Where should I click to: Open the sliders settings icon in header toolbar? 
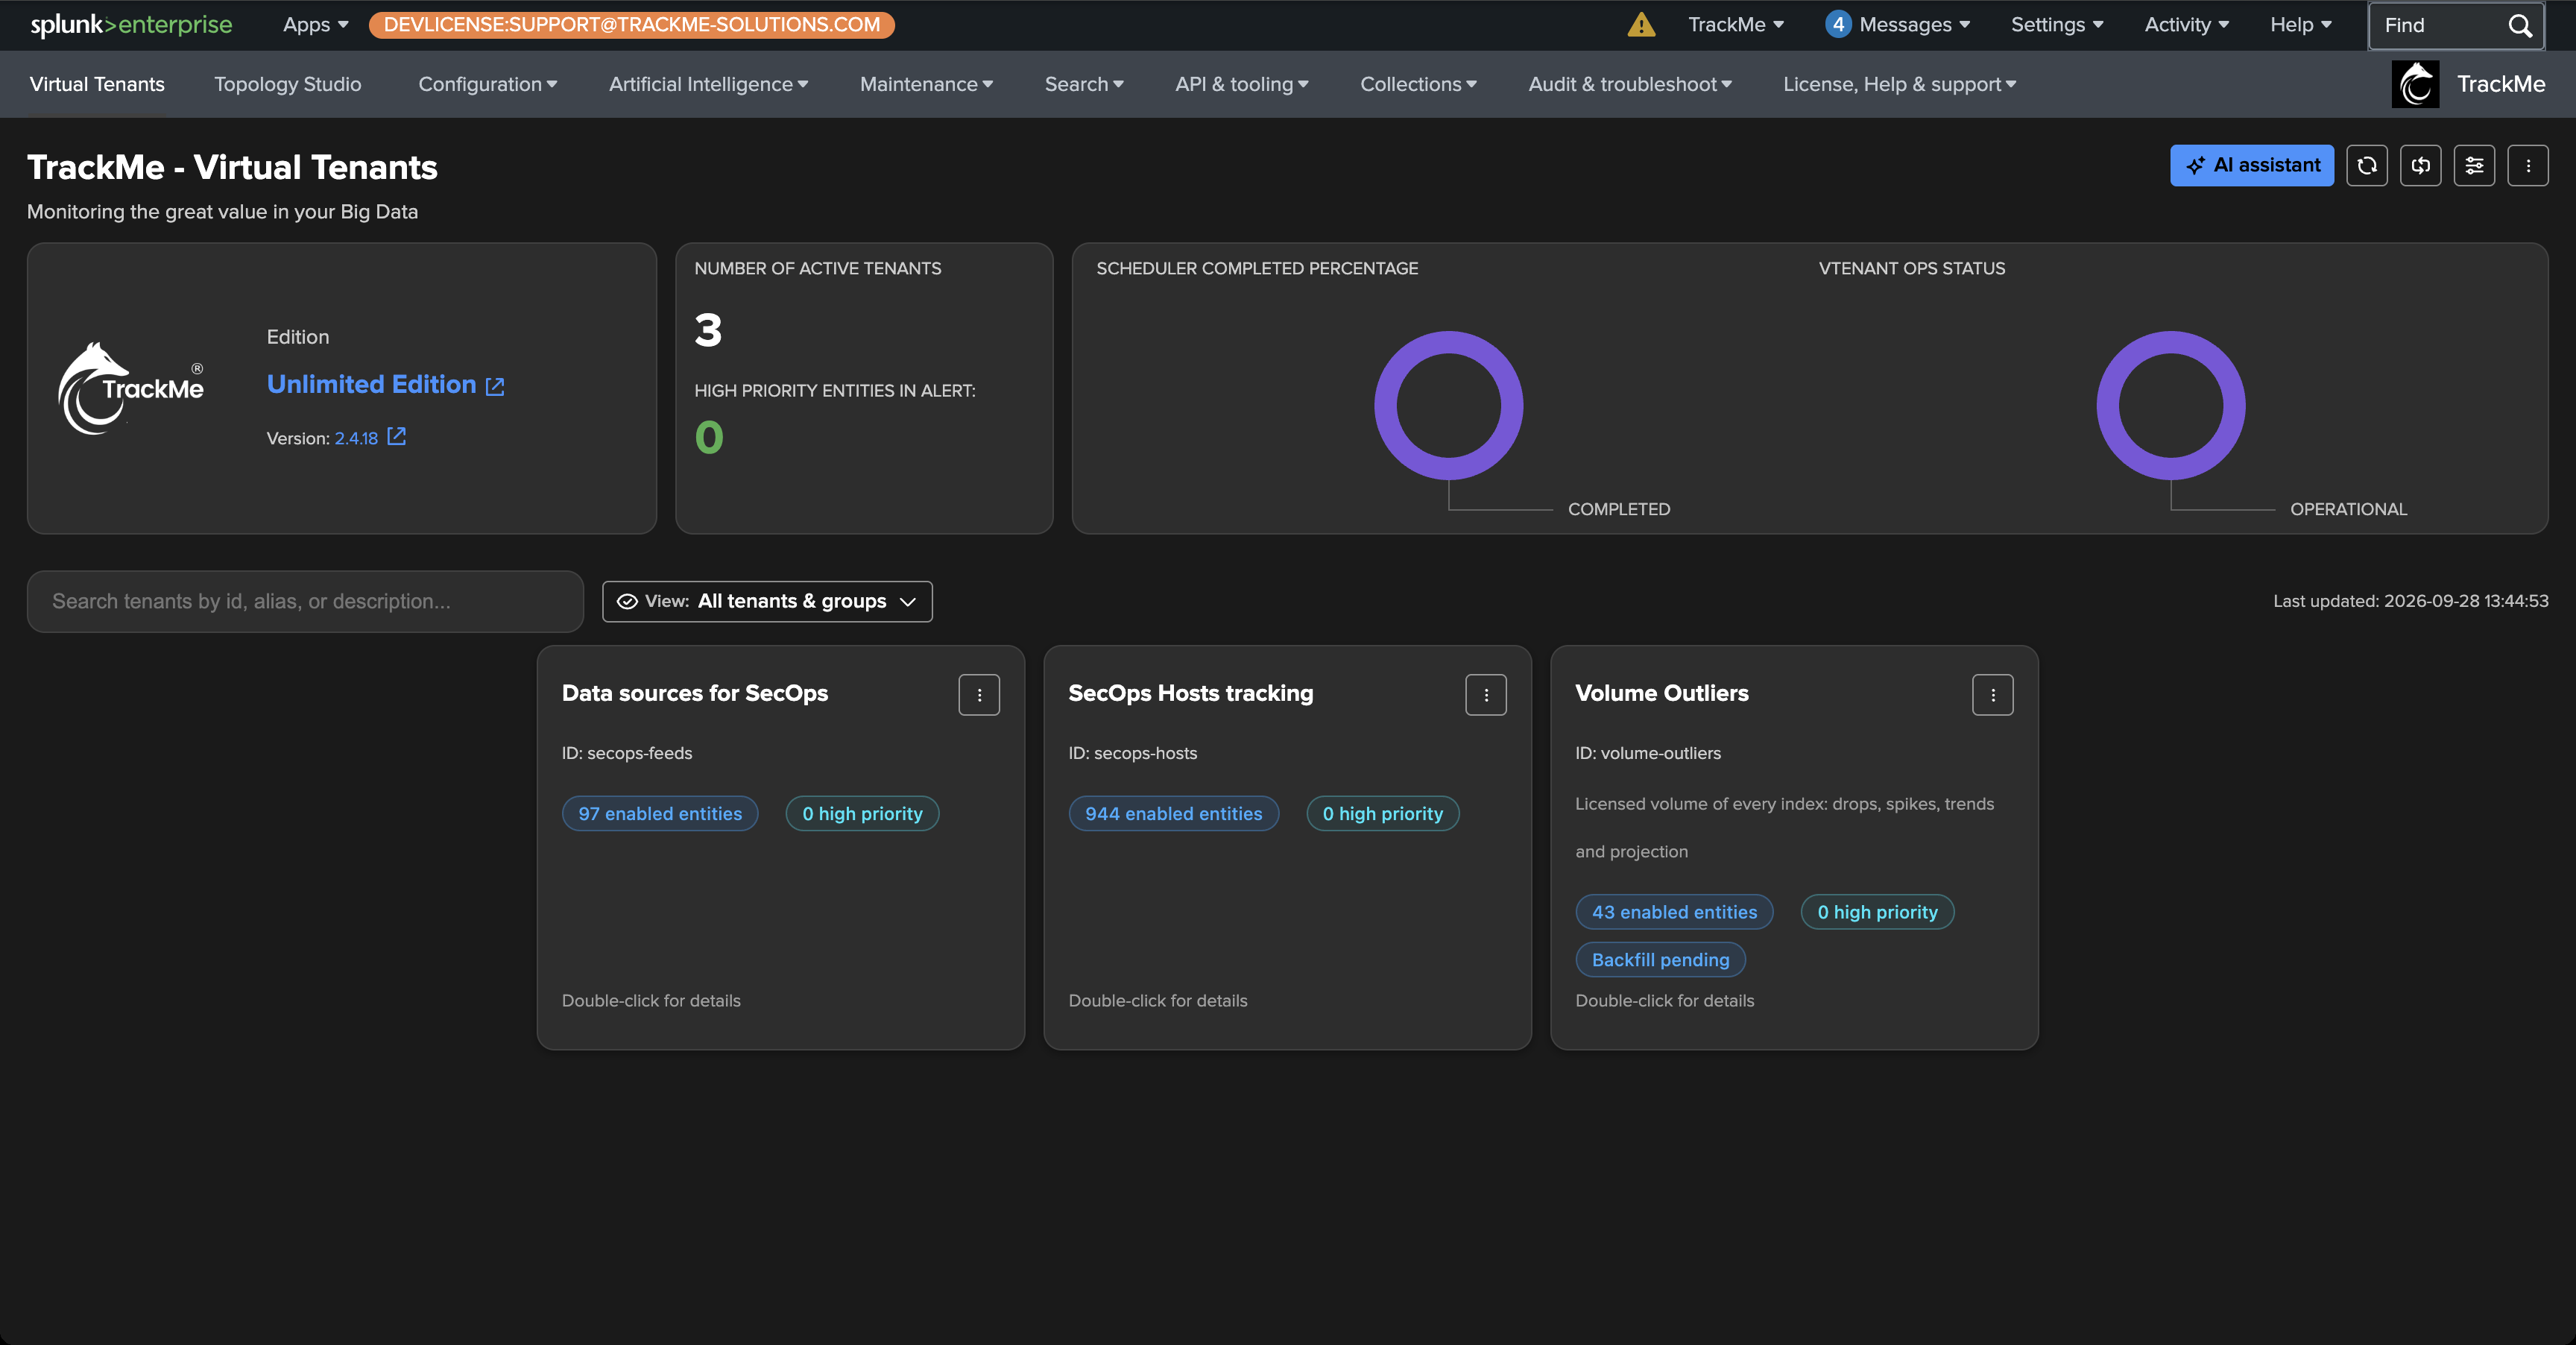(2474, 165)
